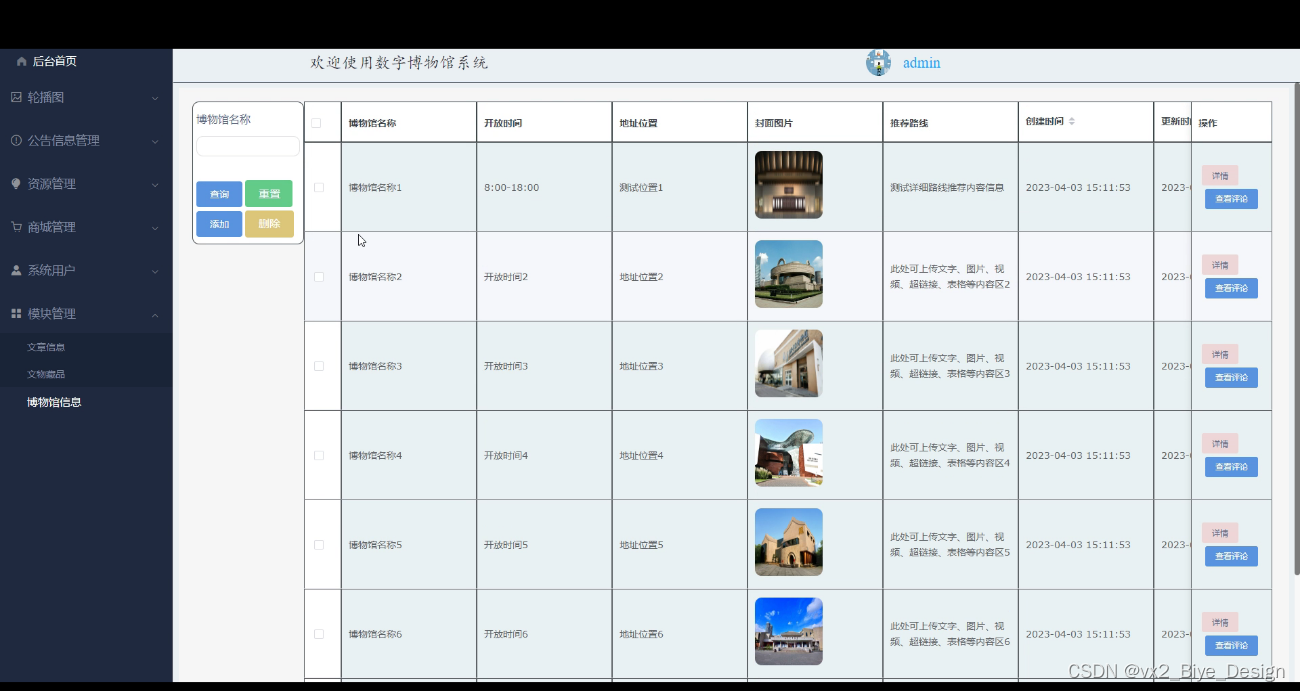Open the 轮播图 menu label

tap(46, 98)
